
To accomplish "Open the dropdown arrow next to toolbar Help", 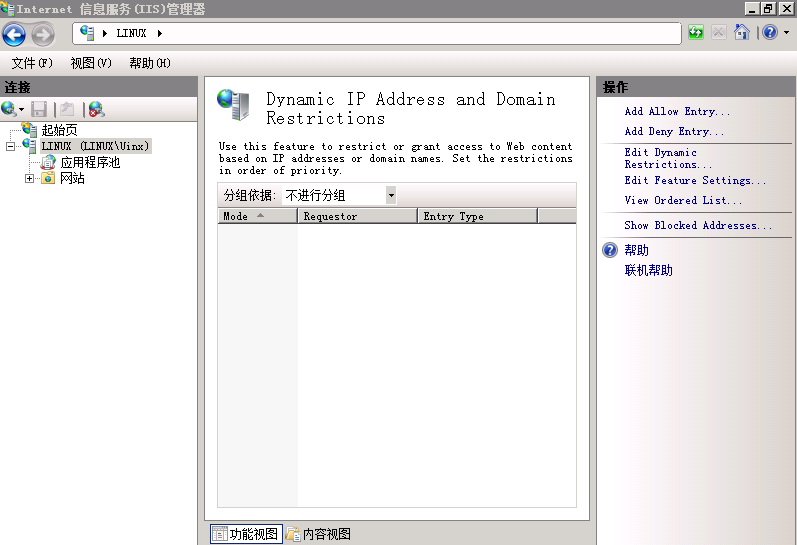I will coord(786,33).
